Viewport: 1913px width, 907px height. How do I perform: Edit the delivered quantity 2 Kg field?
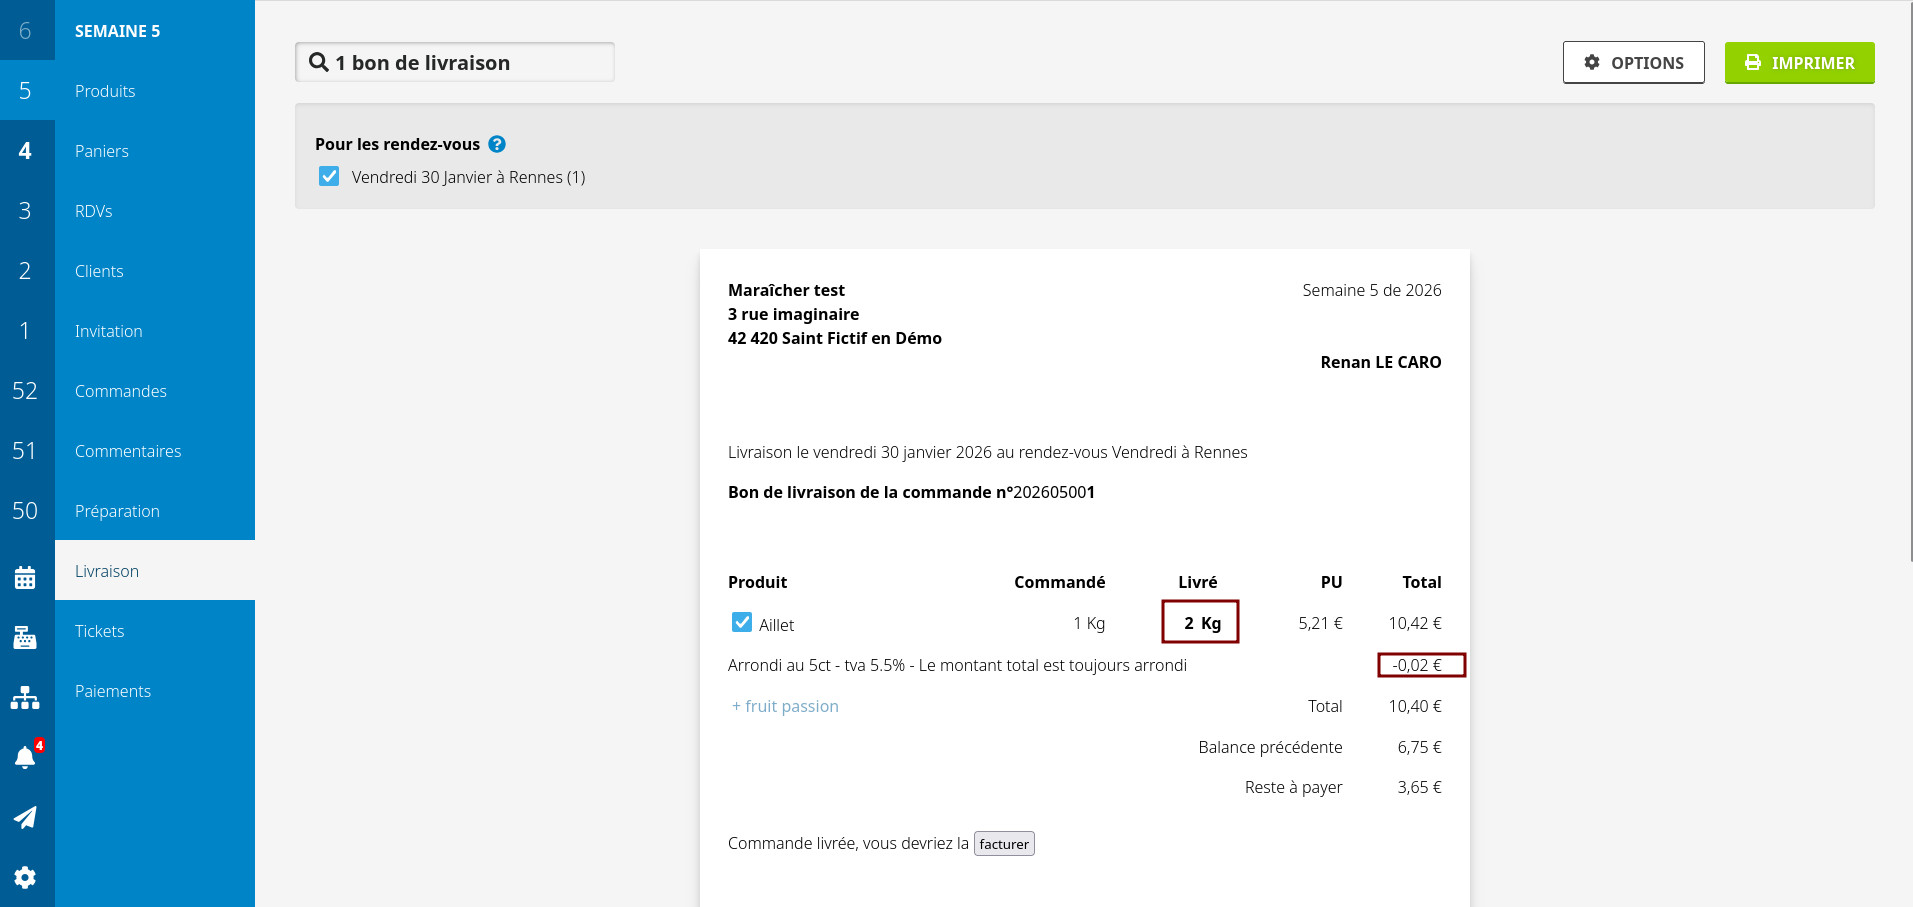pos(1200,622)
